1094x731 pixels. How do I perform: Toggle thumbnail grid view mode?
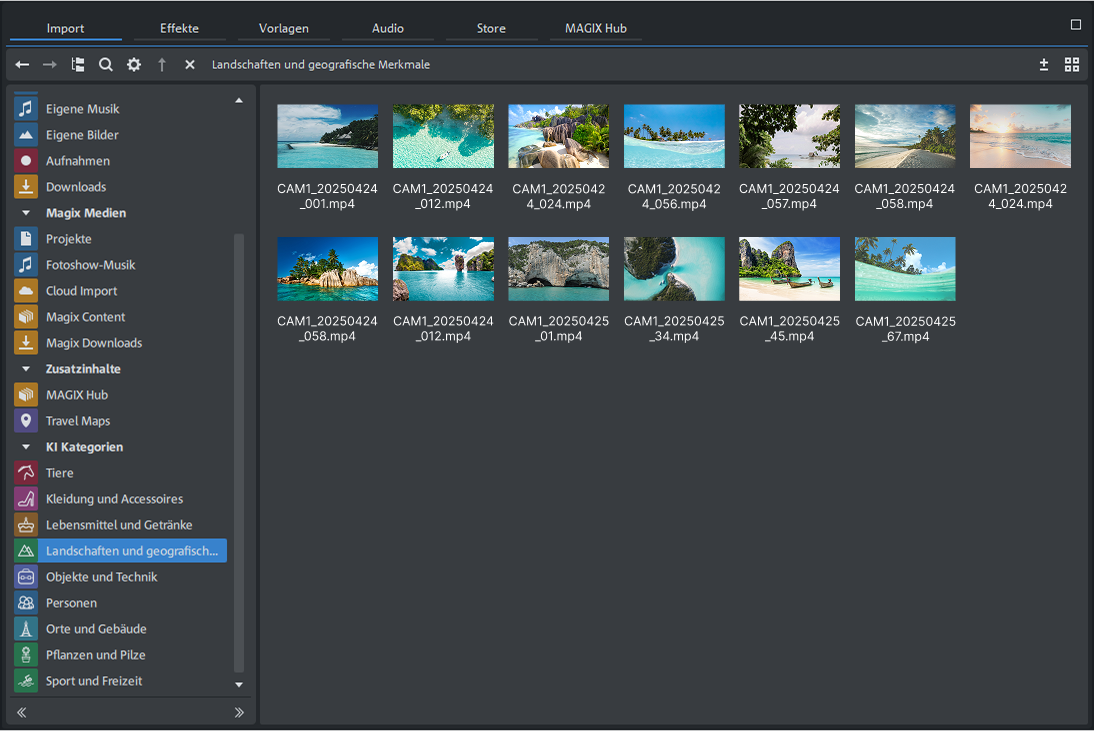(x=1072, y=65)
